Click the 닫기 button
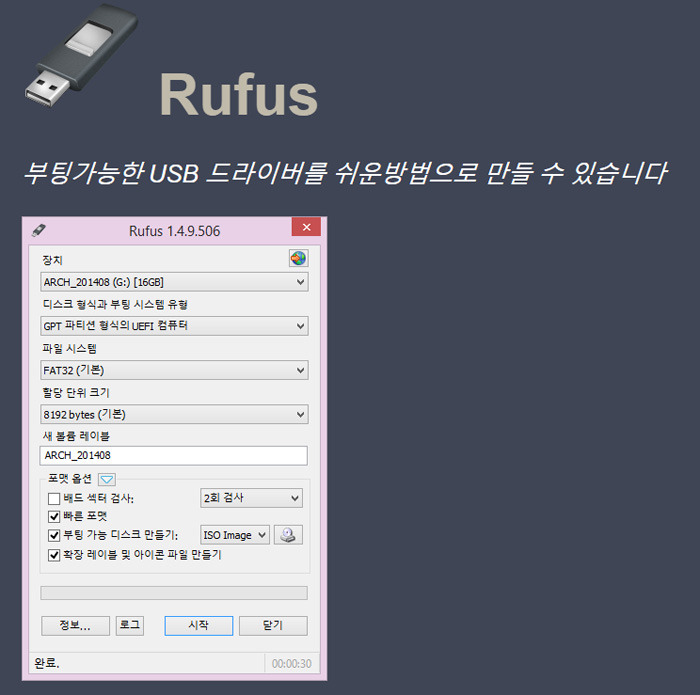700x695 pixels. pos(273,626)
